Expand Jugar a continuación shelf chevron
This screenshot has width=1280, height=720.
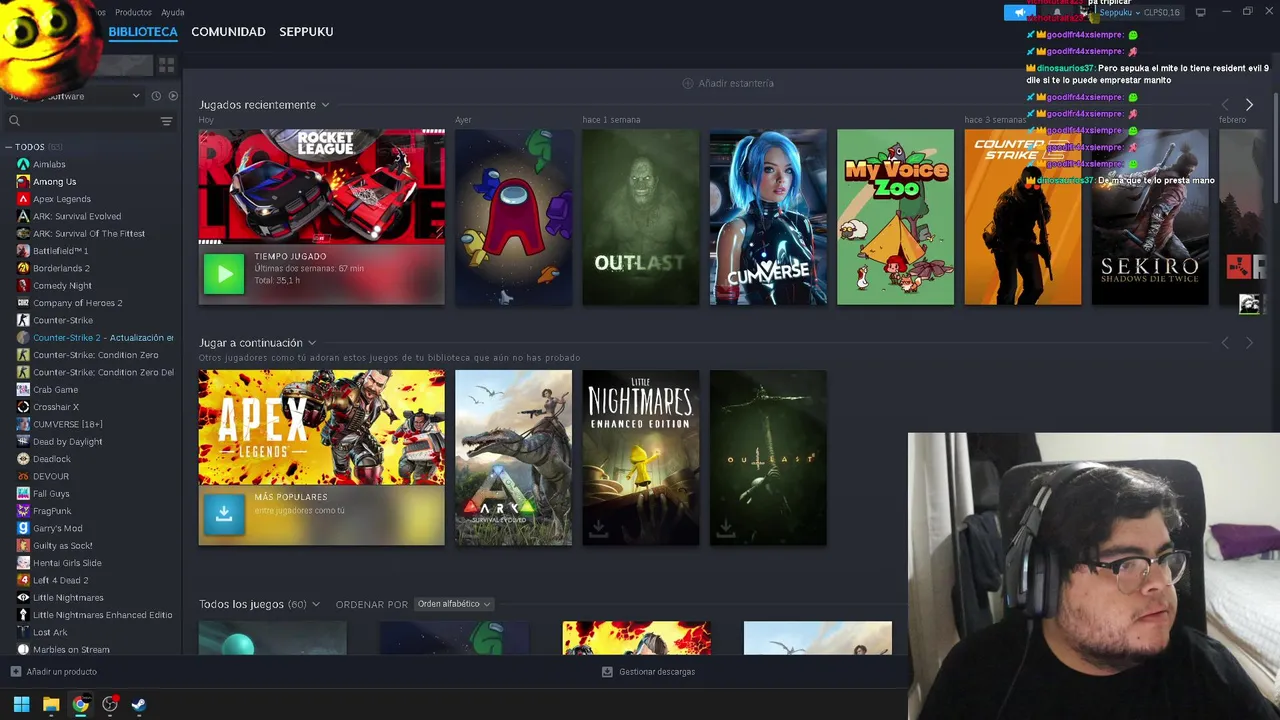(312, 343)
